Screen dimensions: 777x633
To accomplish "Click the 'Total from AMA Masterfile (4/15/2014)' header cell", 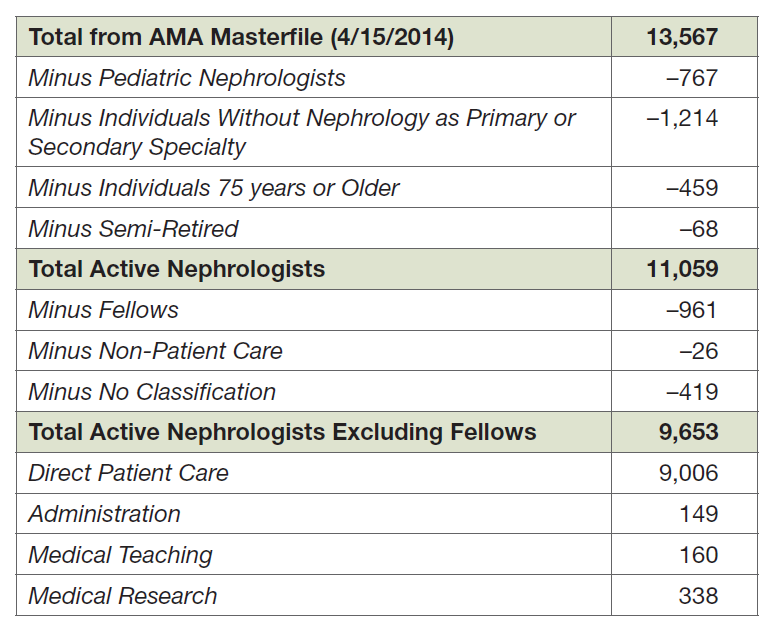I will (241, 38).
